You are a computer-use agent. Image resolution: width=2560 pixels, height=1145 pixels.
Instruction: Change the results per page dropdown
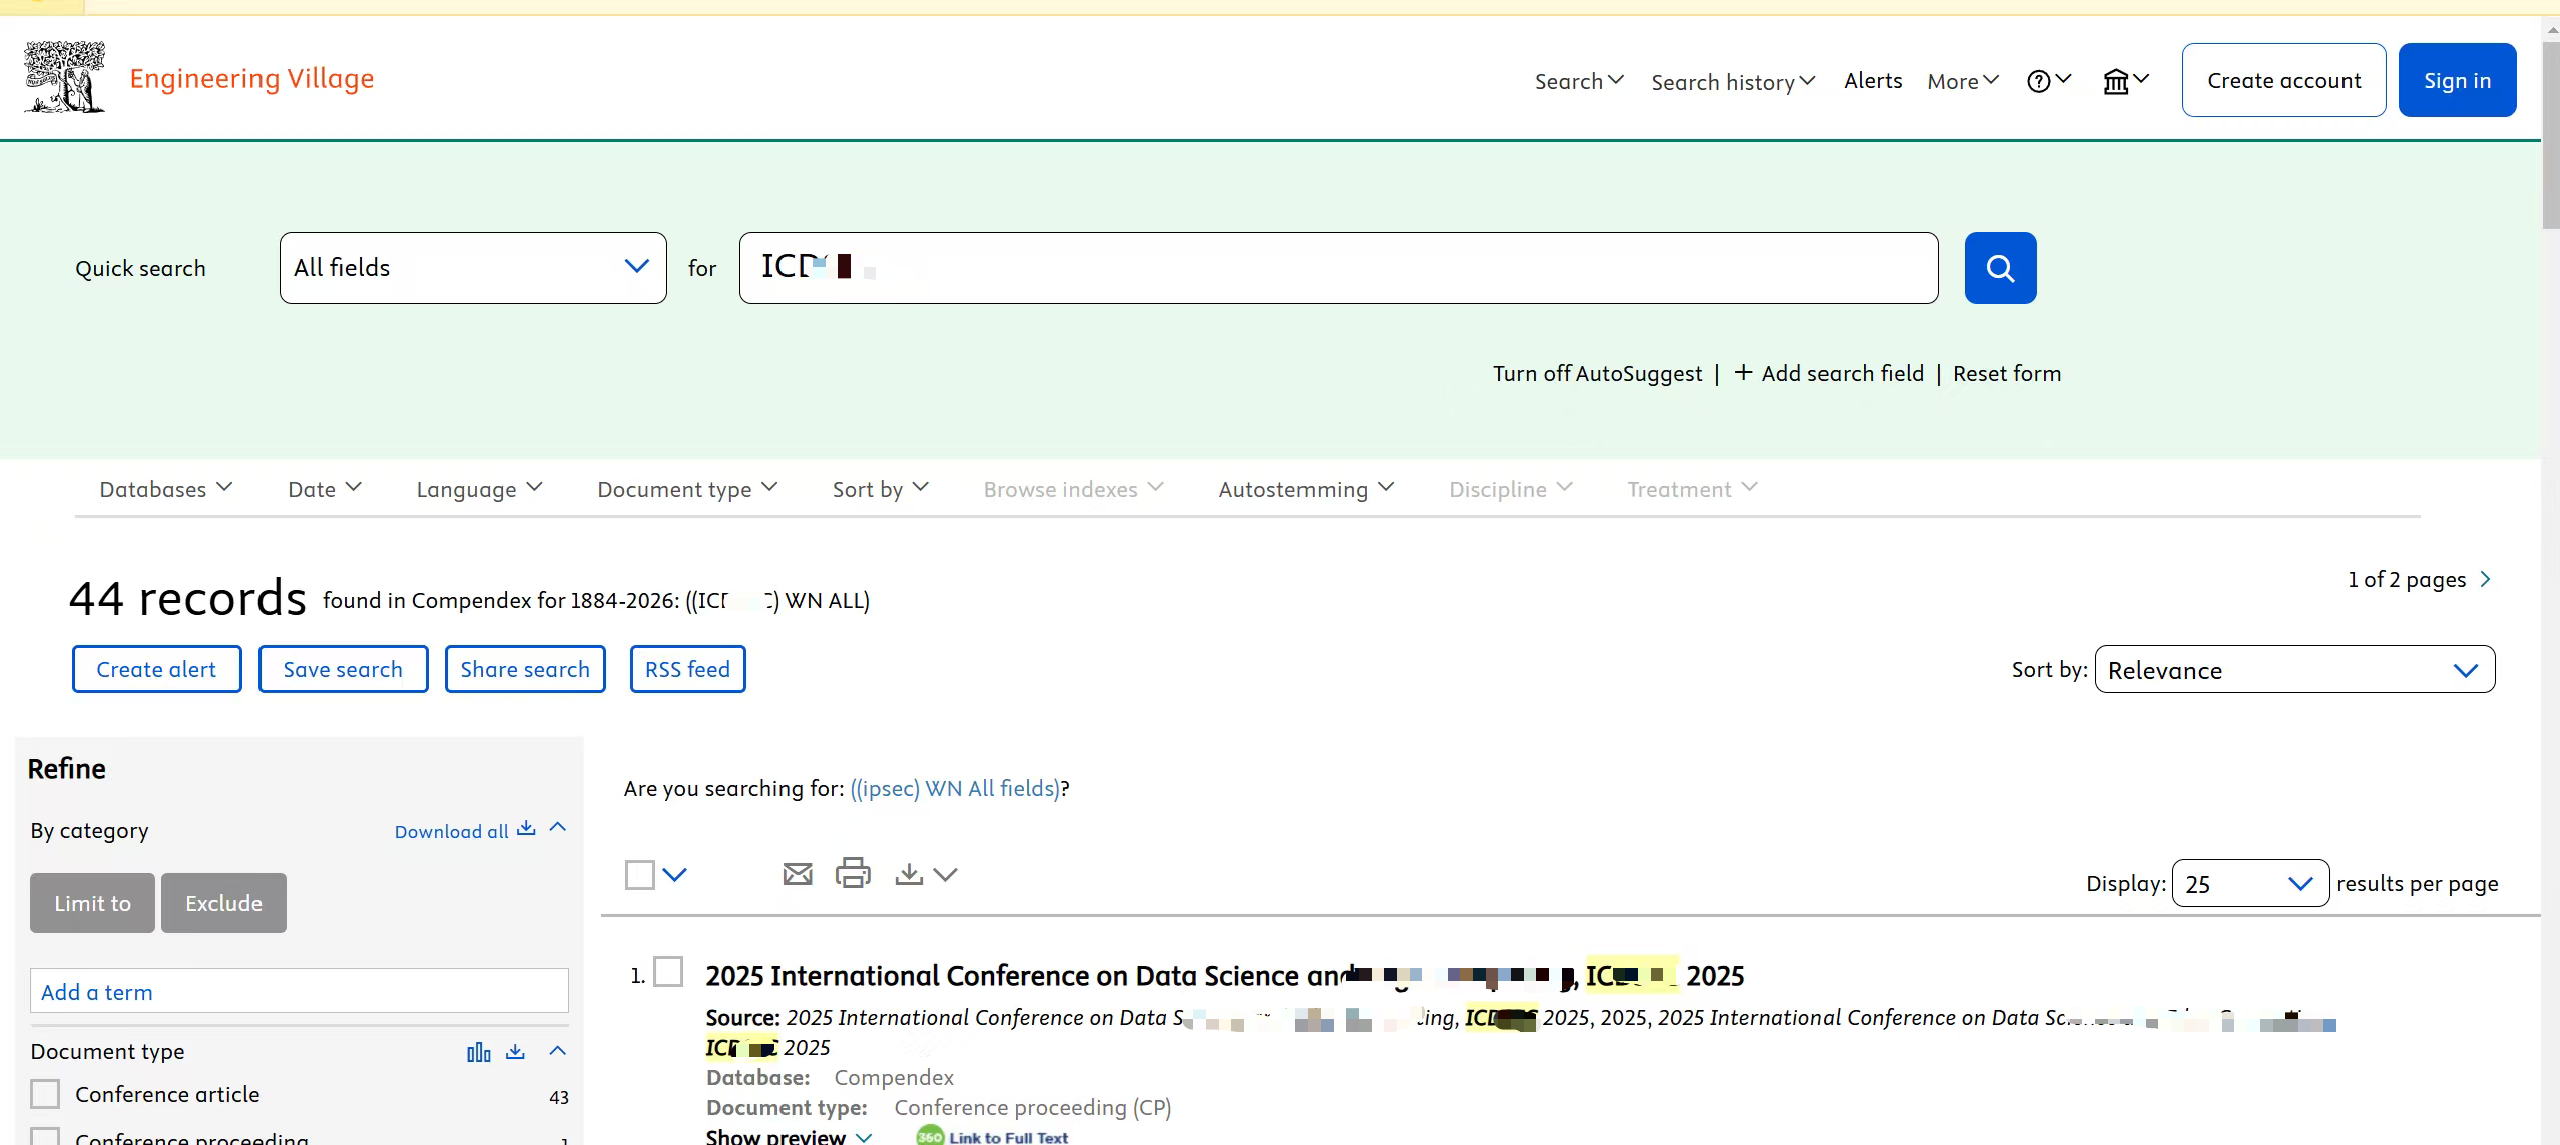coord(2250,884)
